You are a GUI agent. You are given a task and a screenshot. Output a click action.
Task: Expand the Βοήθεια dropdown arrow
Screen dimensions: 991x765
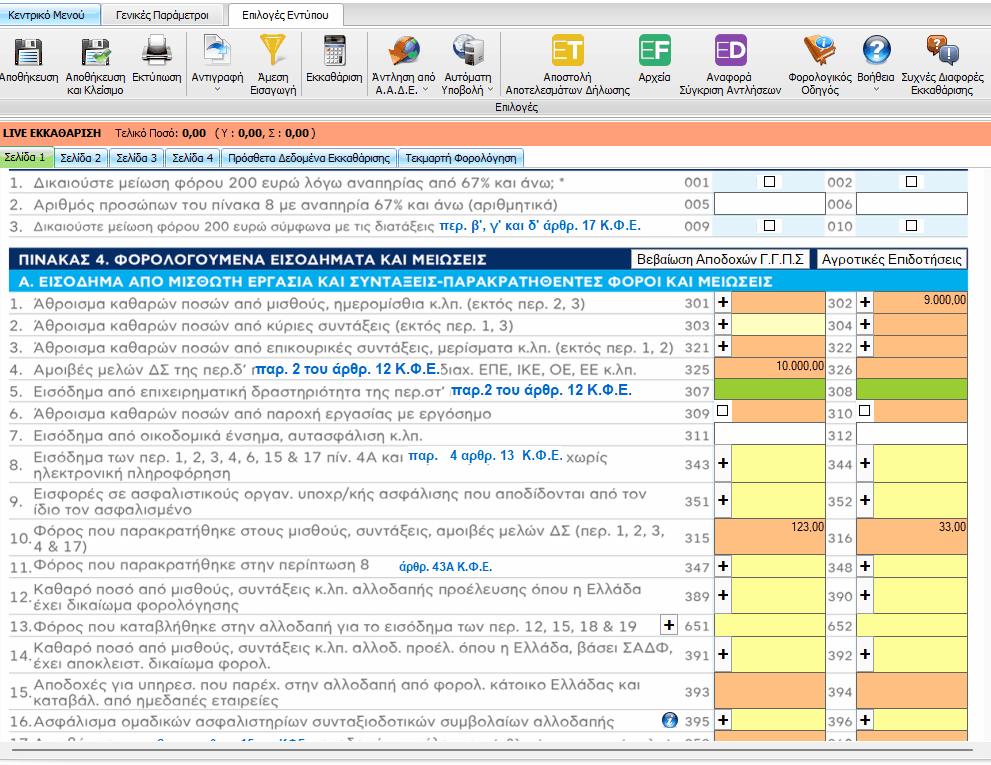(876, 89)
